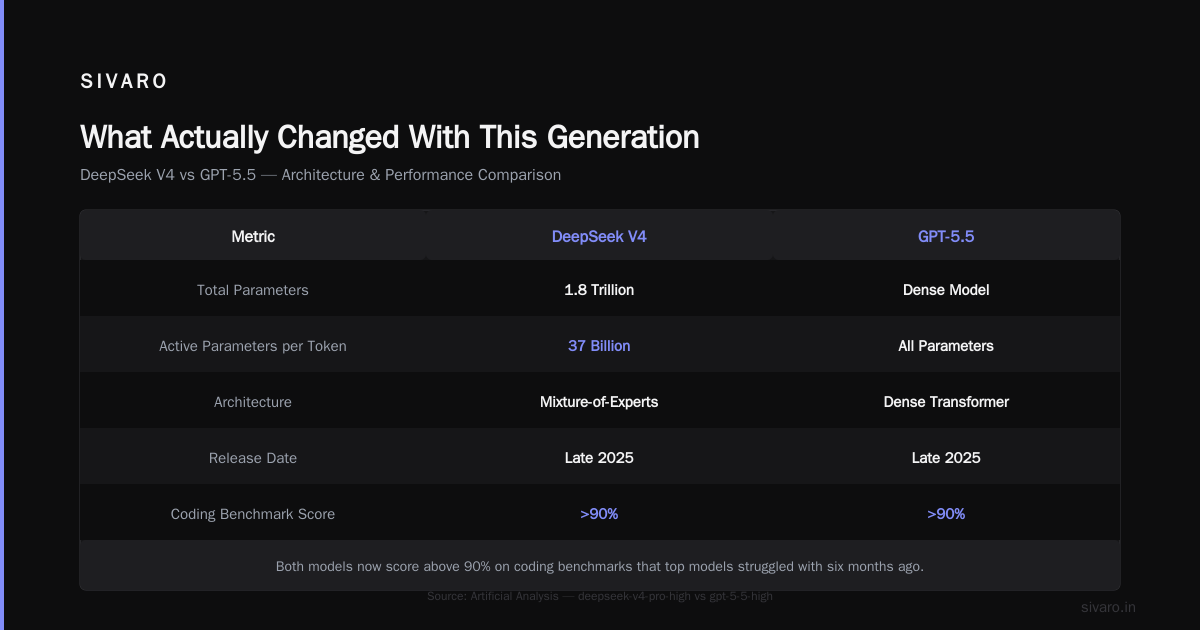Click the SIVARO brand name
Image resolution: width=1200 pixels, height=630 pixels.
click(124, 82)
